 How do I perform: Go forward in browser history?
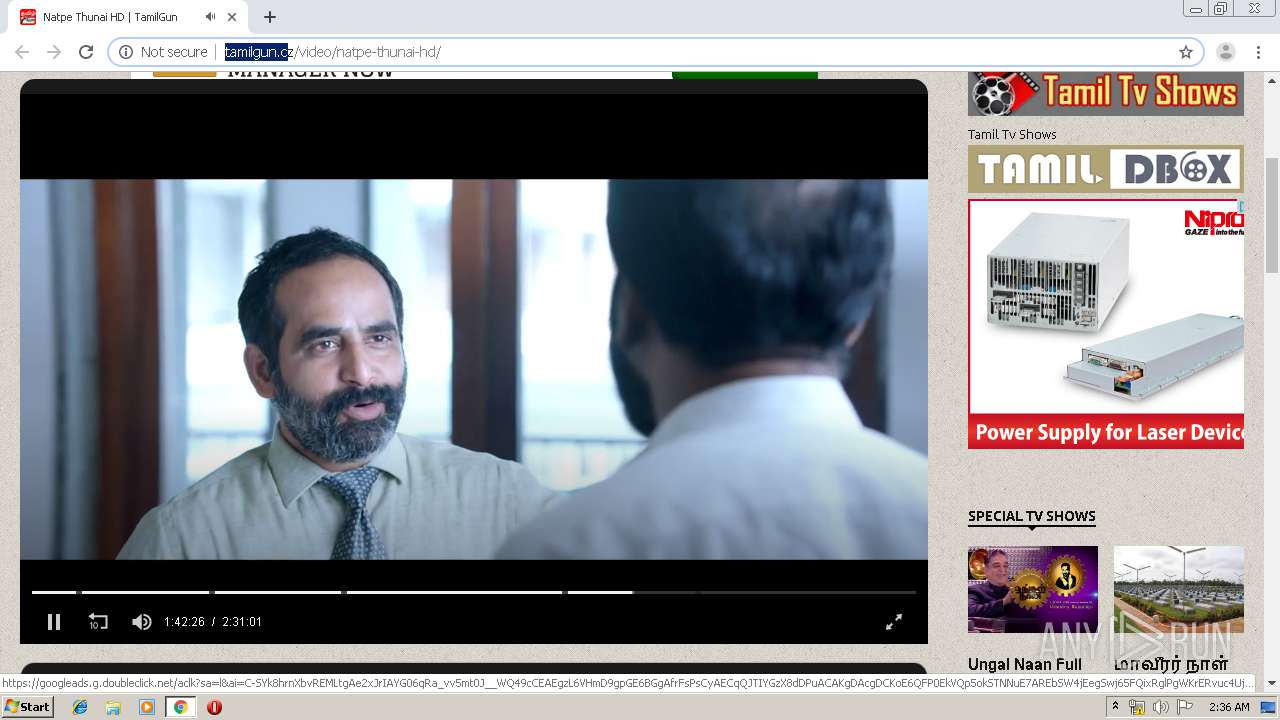tap(54, 52)
